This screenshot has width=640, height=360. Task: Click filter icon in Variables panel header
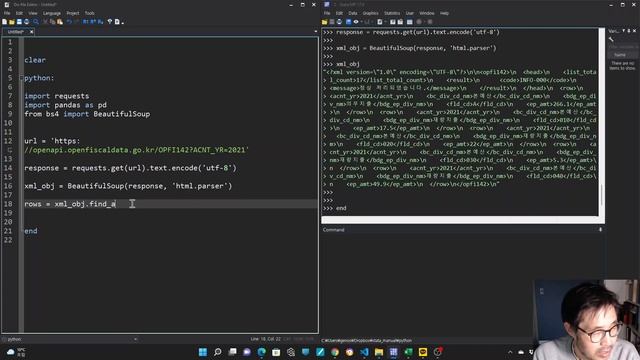624,31
